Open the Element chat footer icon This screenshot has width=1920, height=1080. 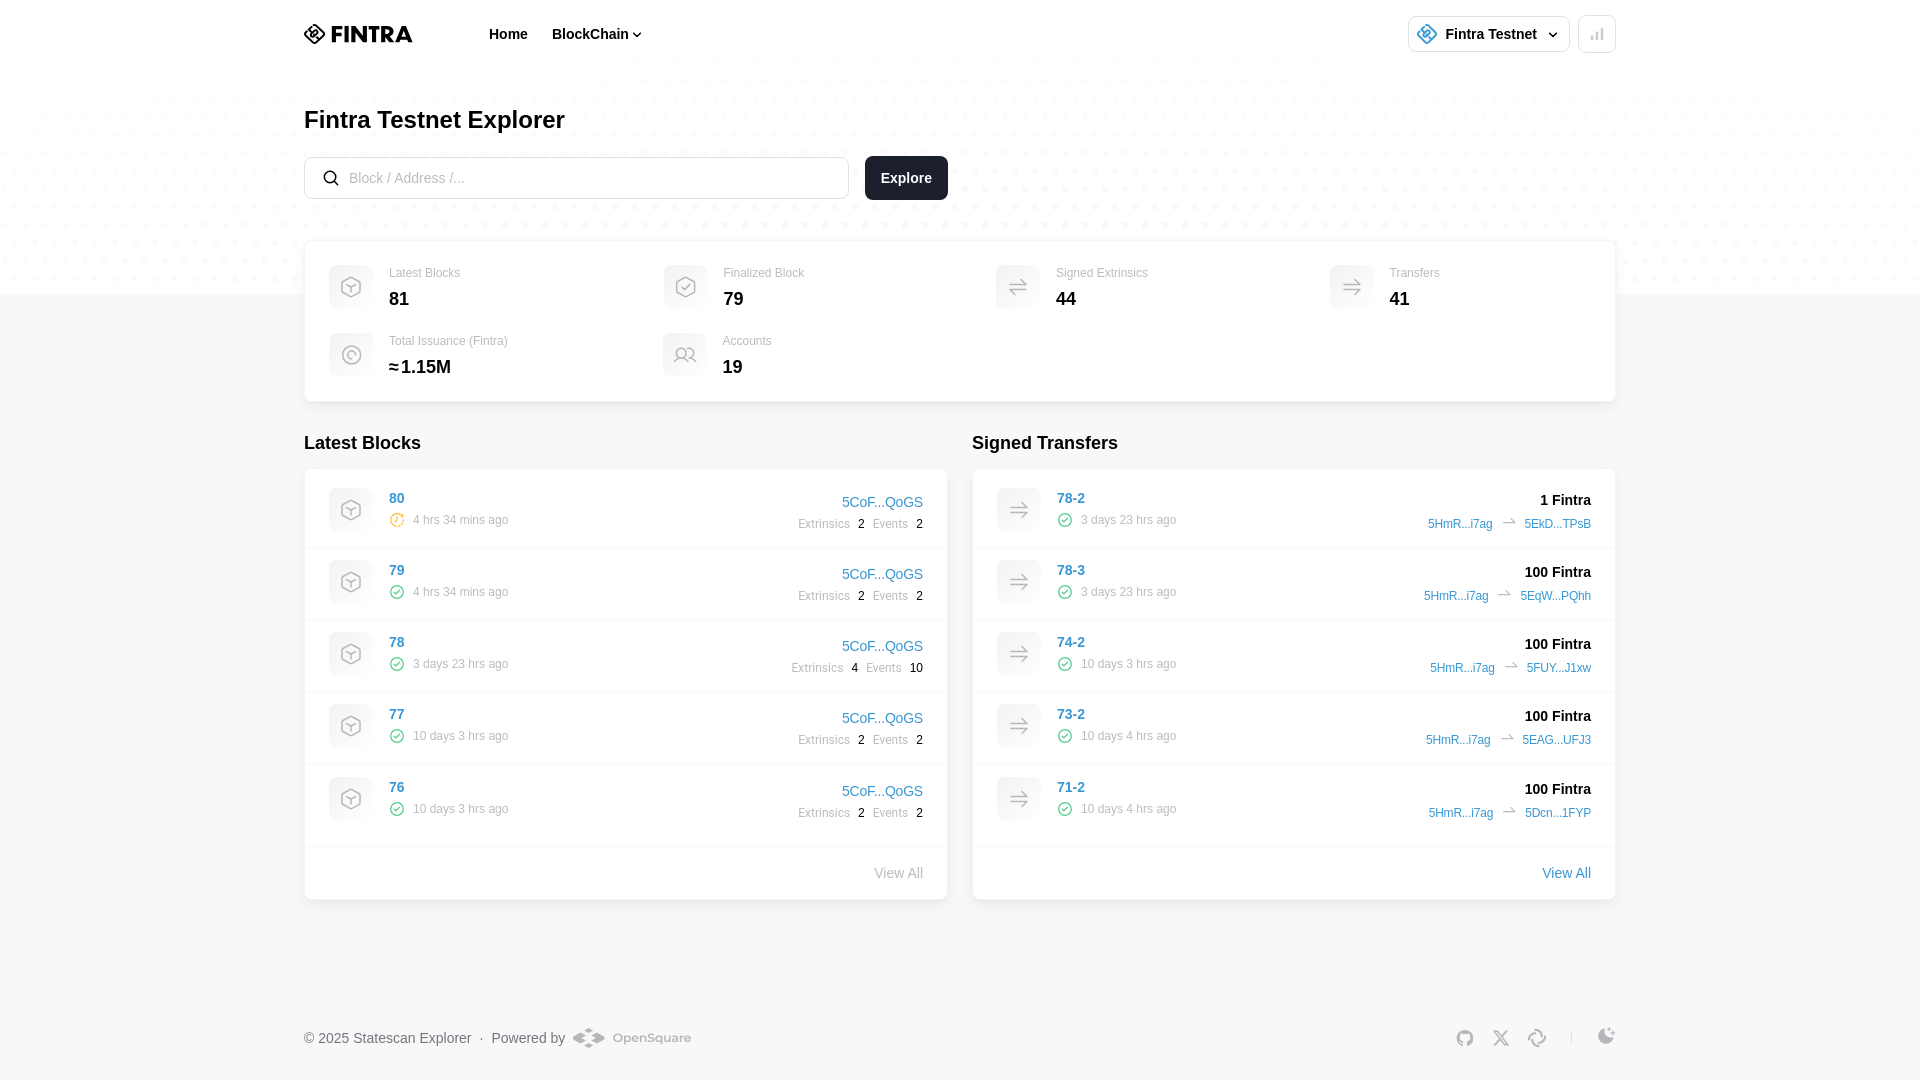click(1537, 1038)
